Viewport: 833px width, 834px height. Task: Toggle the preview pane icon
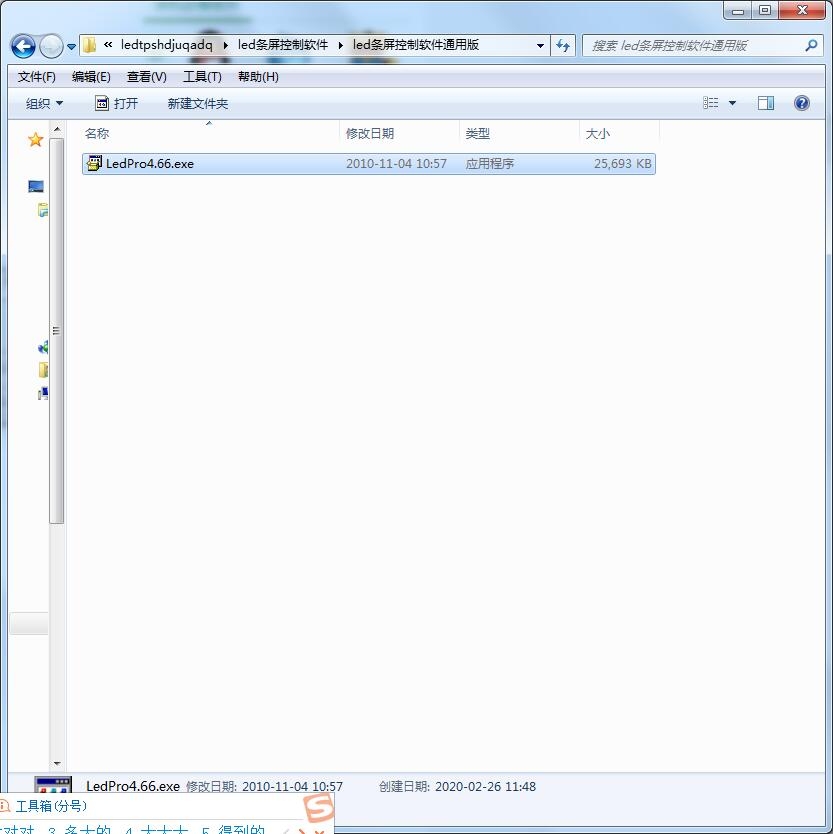766,103
